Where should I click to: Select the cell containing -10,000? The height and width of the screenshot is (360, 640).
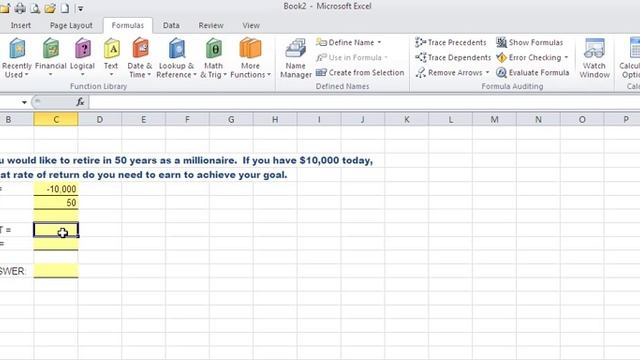(56, 189)
